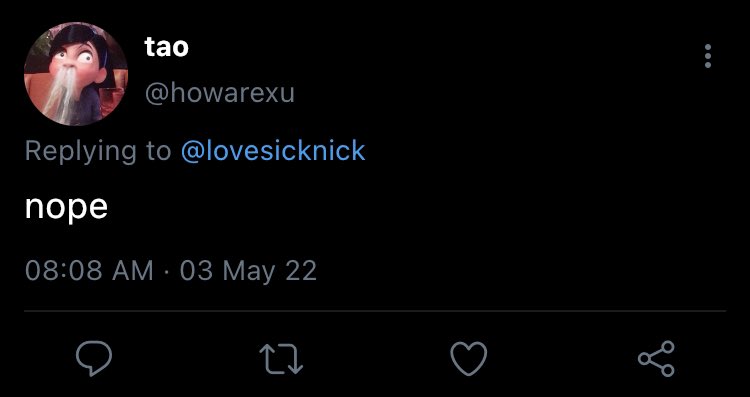
Task: Reply to the tweet via speech bubble icon
Action: pos(94,359)
